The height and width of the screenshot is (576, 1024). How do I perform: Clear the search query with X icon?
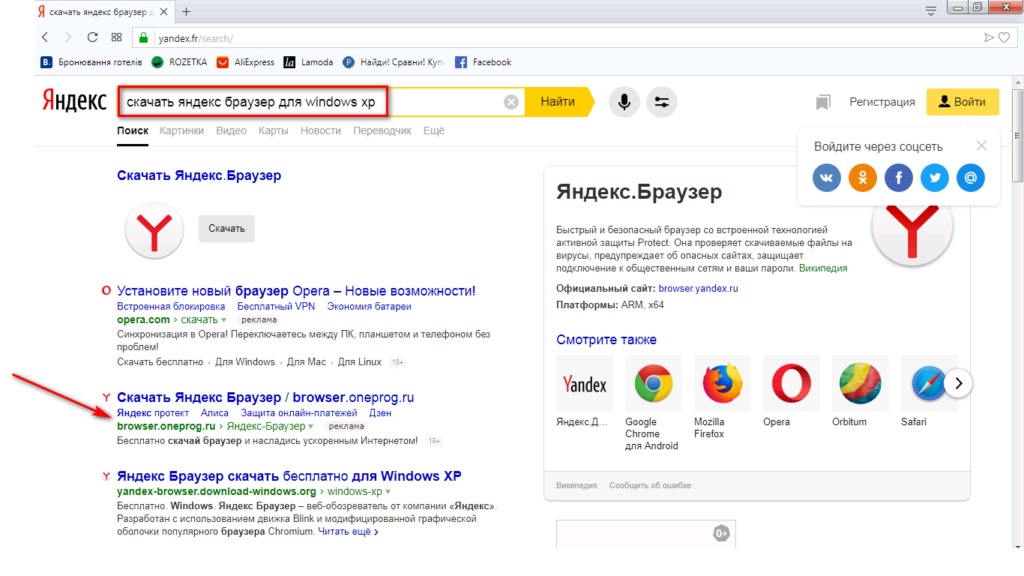click(511, 102)
